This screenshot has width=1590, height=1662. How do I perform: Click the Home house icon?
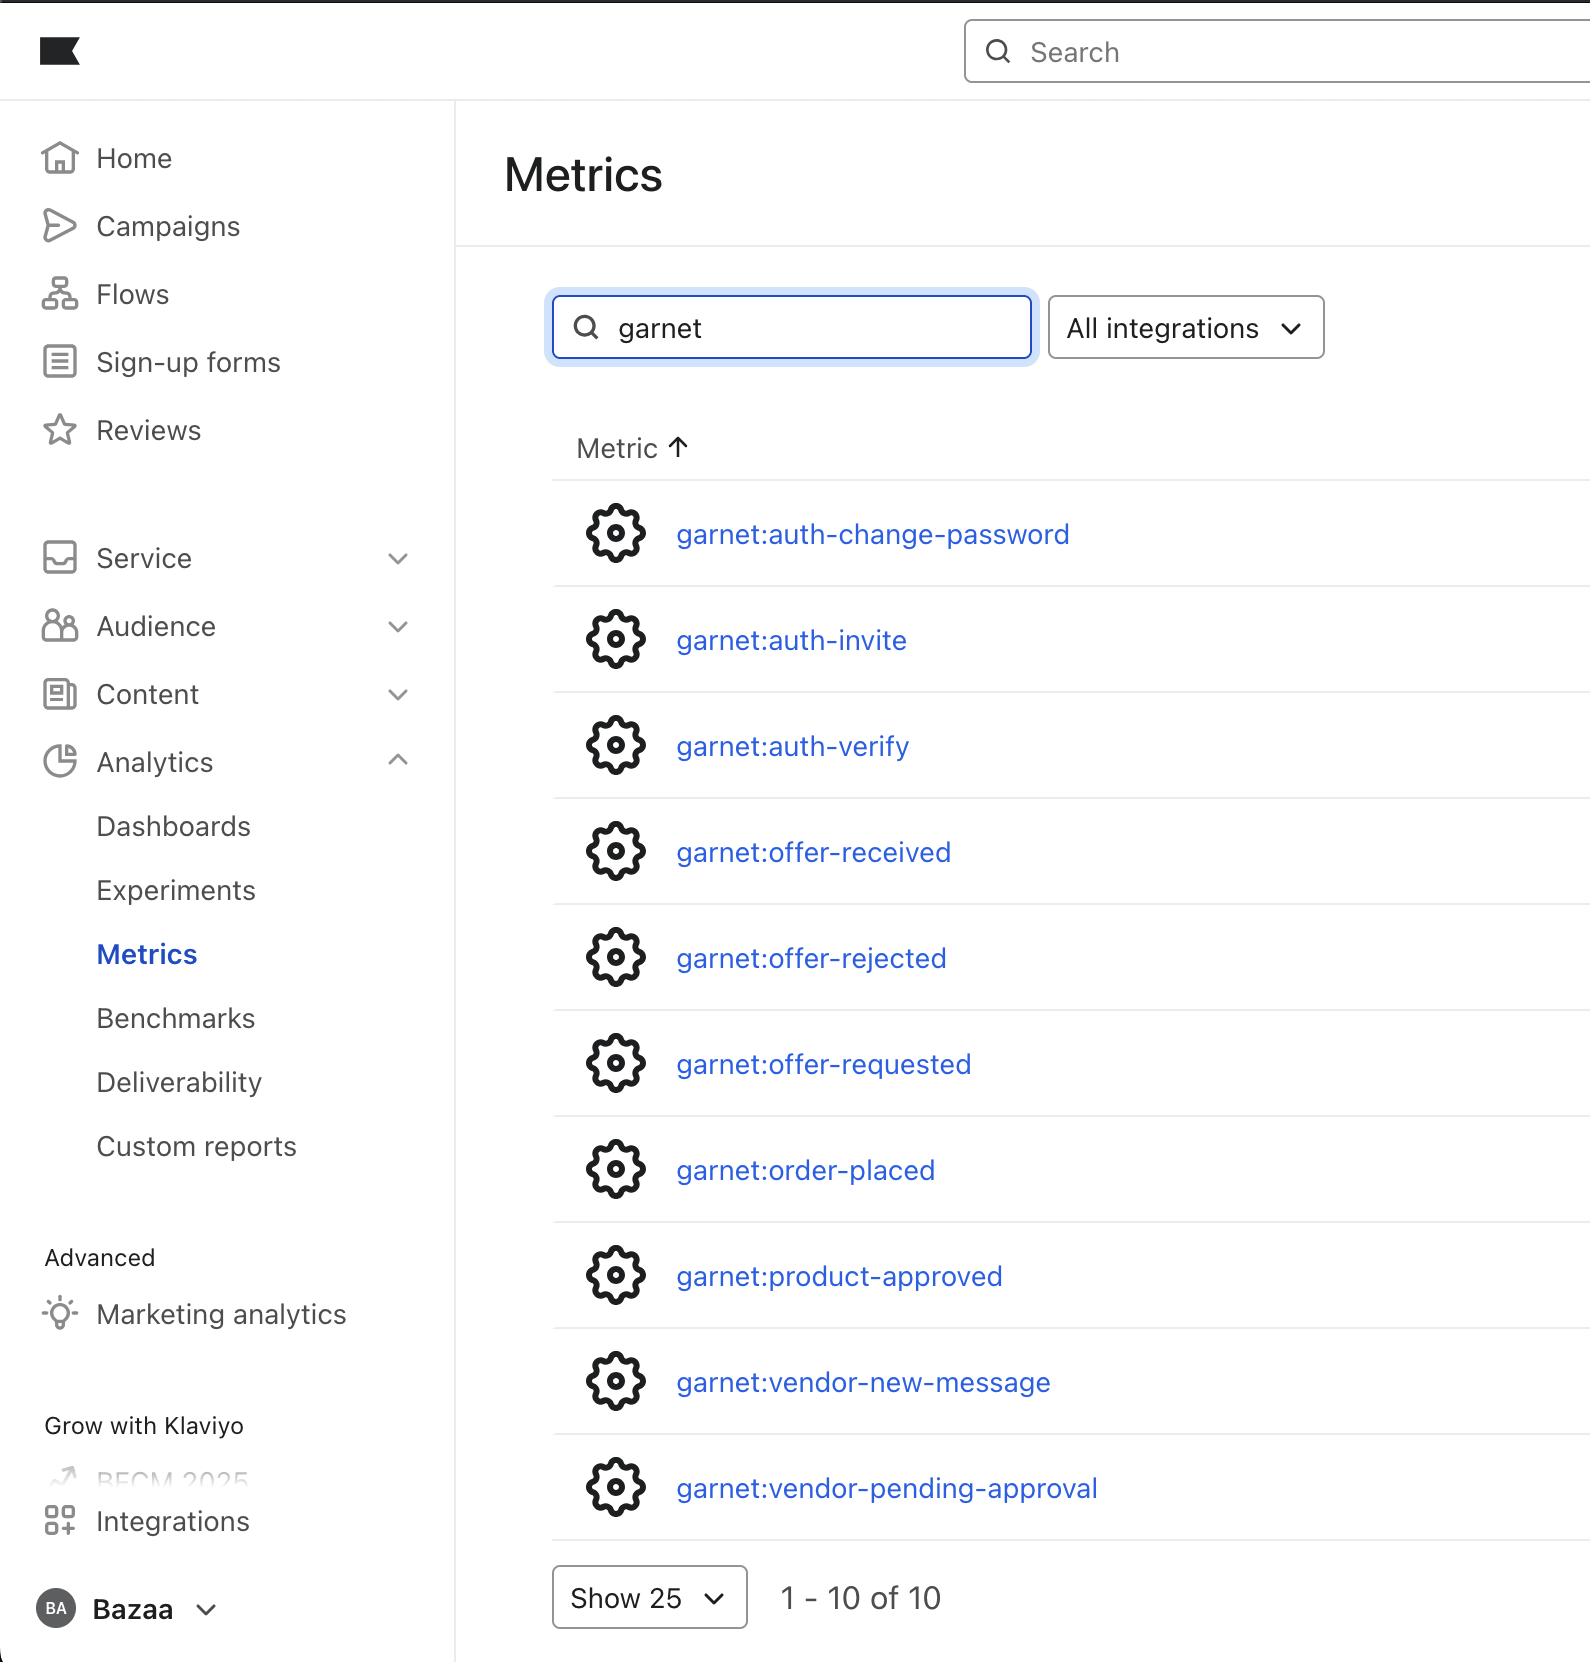(59, 158)
